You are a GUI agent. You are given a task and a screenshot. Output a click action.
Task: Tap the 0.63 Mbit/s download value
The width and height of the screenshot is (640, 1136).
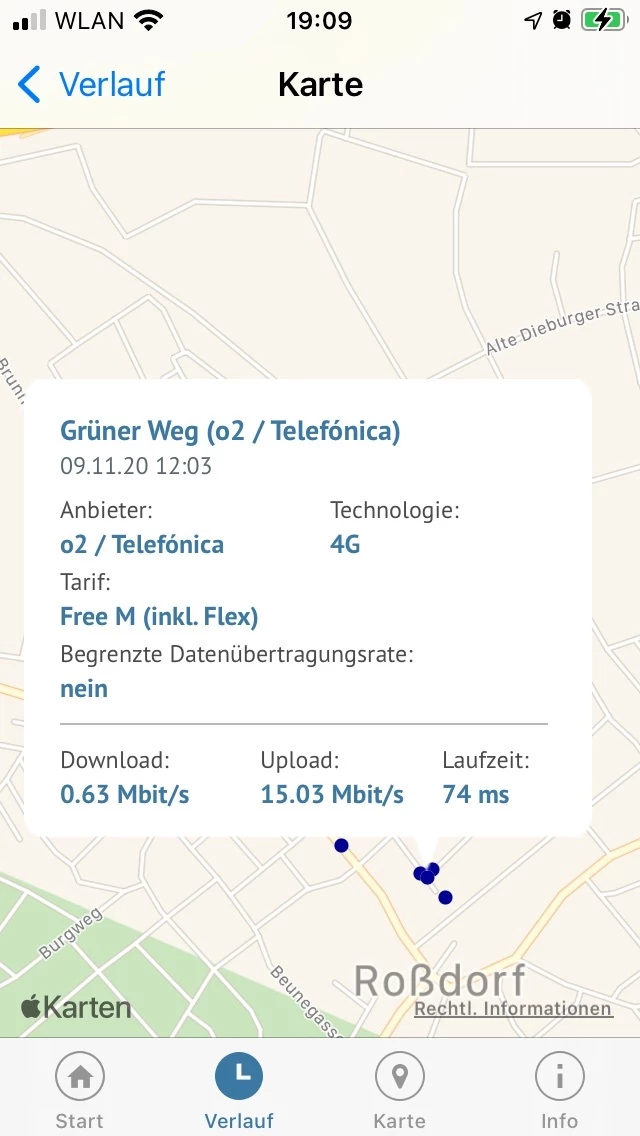point(125,795)
